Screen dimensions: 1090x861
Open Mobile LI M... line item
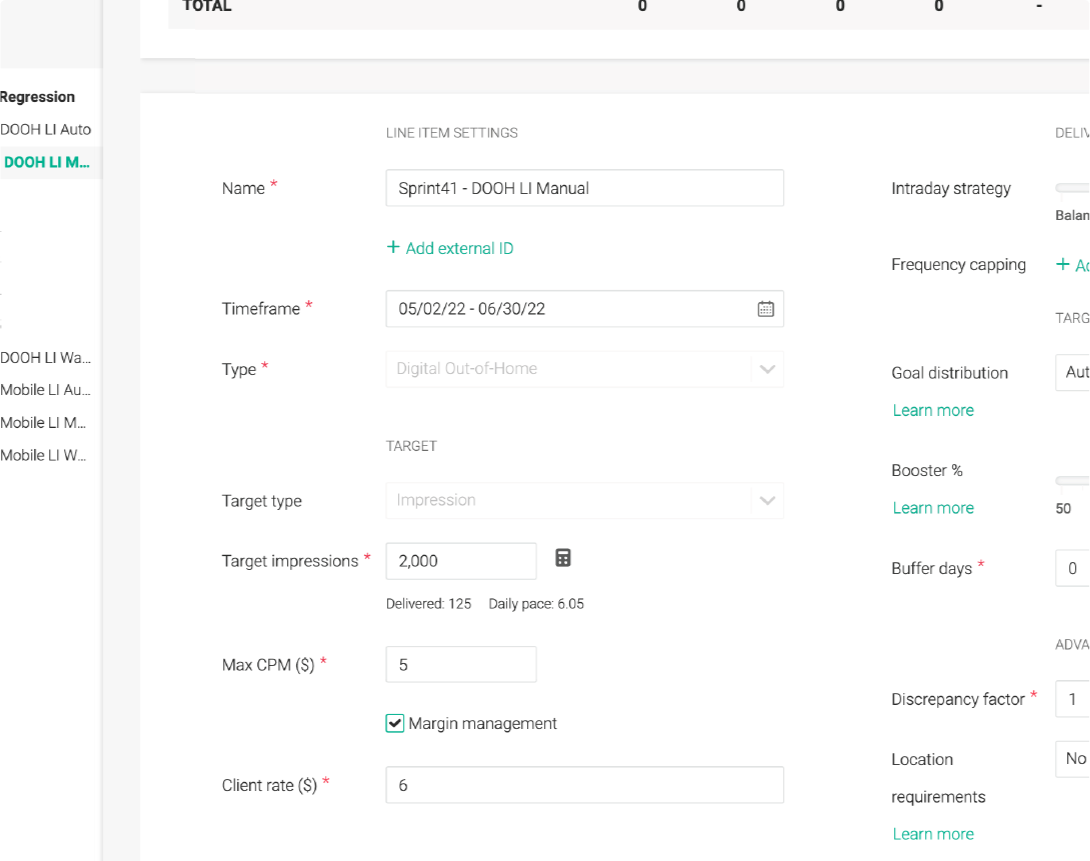pos(43,423)
